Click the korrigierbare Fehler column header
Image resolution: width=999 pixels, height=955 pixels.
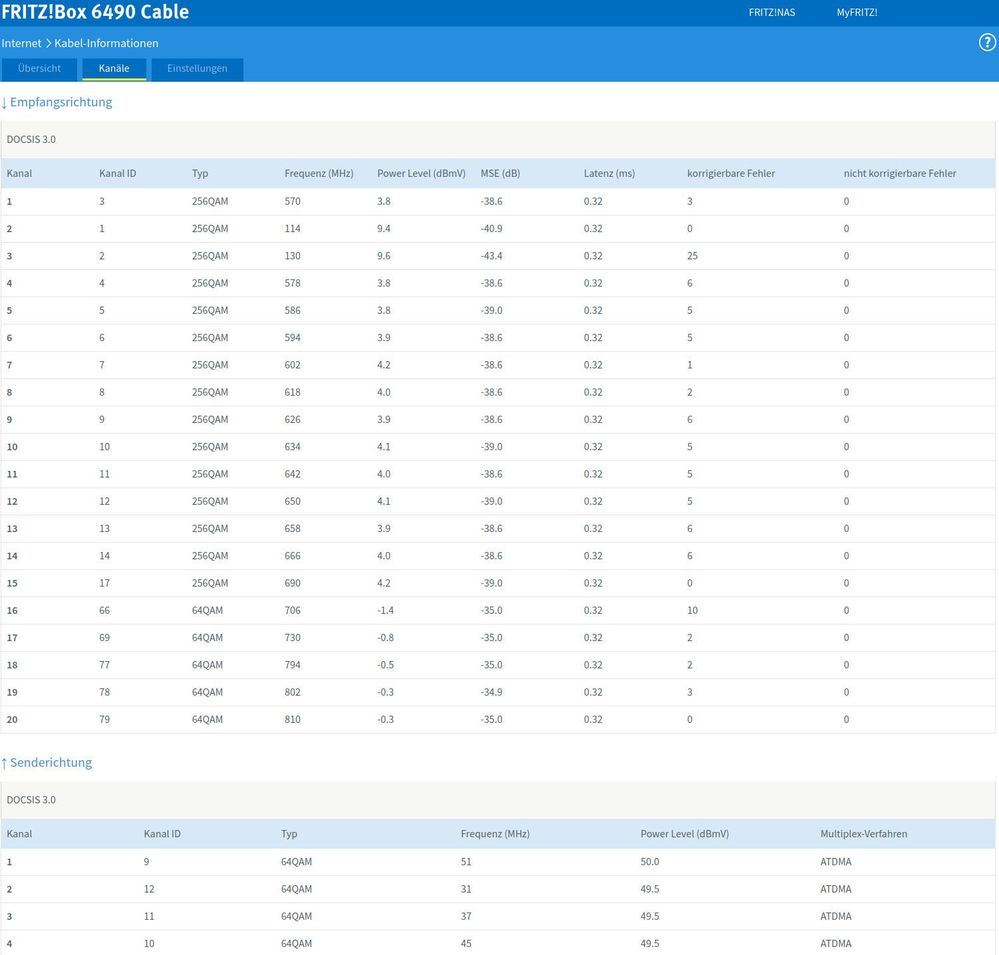730,173
